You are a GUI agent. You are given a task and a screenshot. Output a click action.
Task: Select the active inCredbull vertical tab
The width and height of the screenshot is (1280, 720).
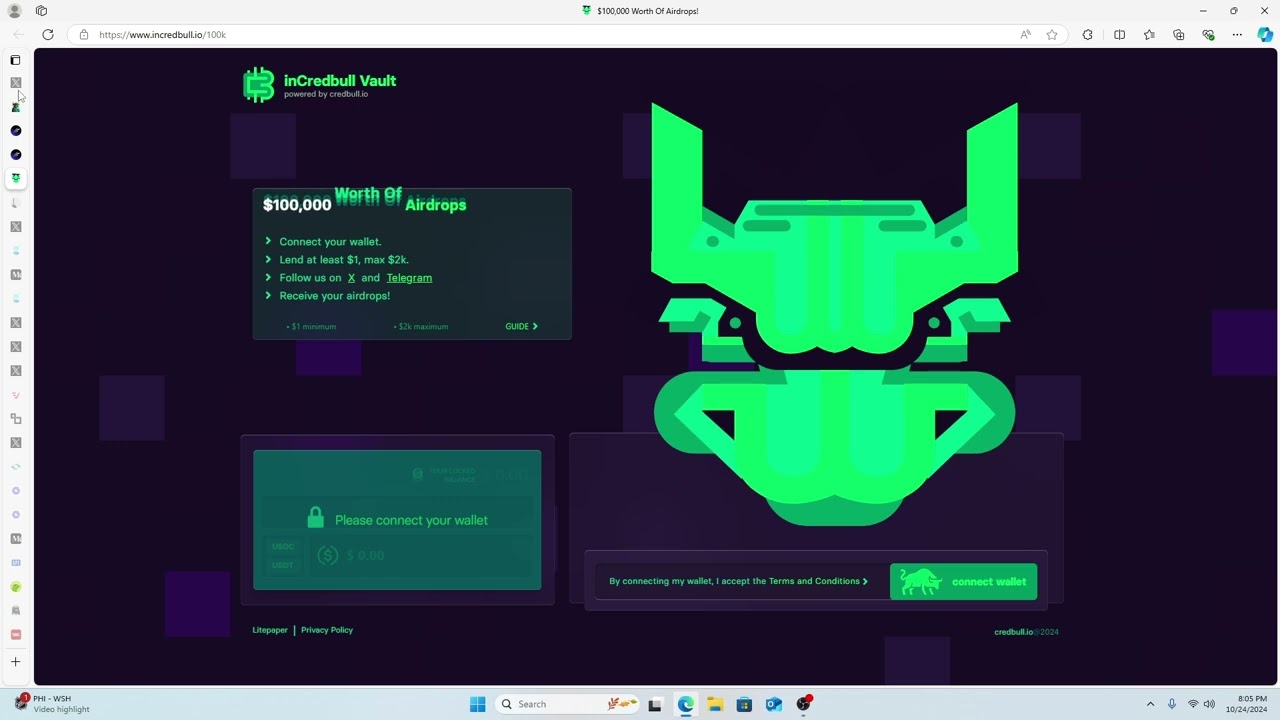point(15,178)
